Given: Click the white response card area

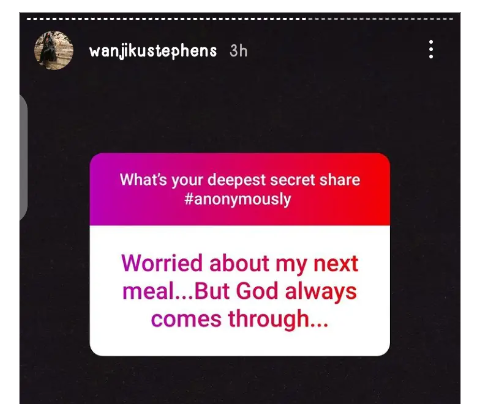Looking at the screenshot, I should click(x=240, y=291).
